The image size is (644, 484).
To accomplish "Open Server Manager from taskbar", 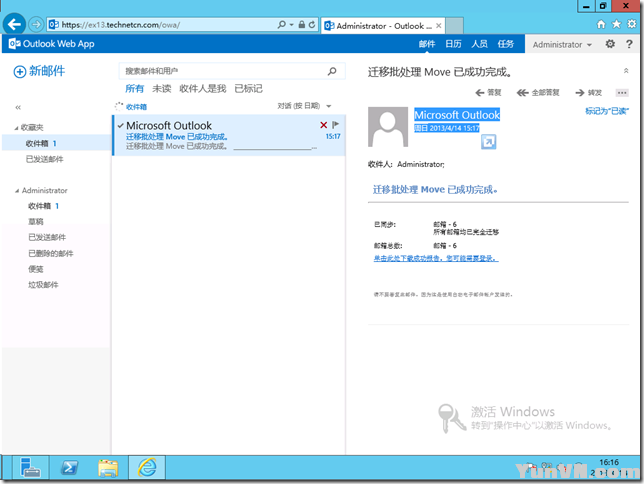I will (x=30, y=468).
